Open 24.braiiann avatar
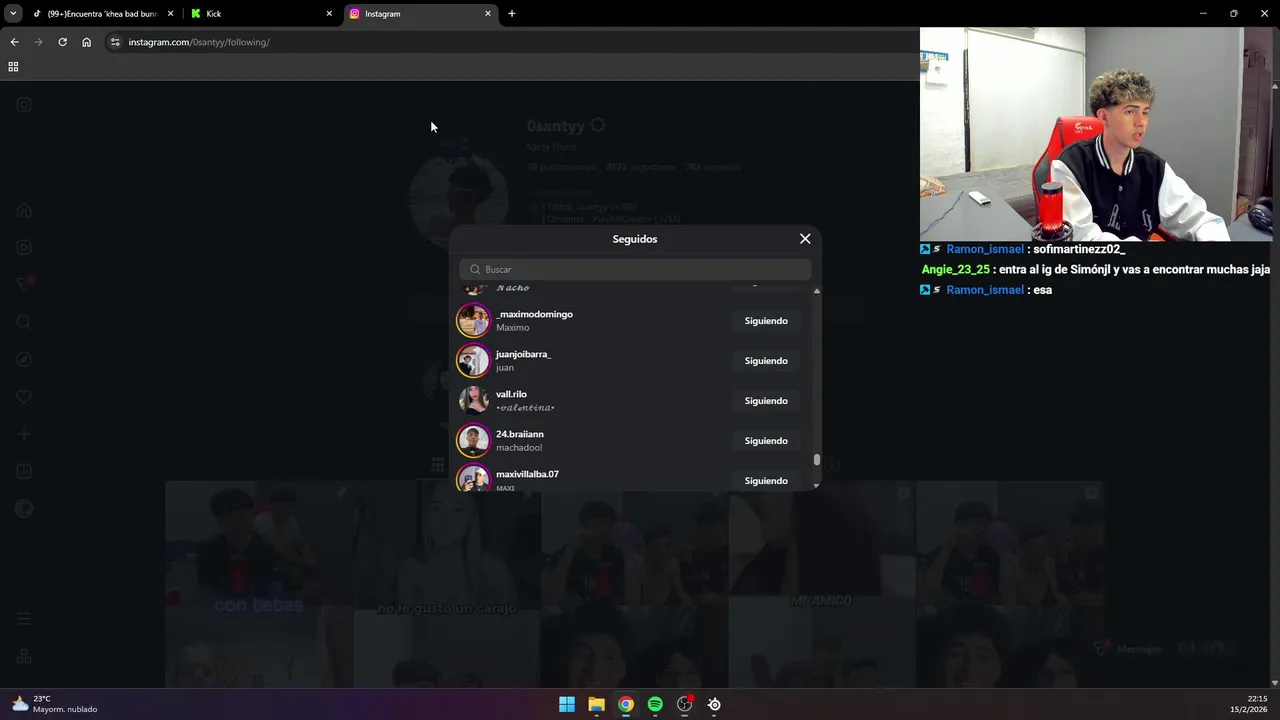Screen dimensions: 1280x720 coord(473,440)
